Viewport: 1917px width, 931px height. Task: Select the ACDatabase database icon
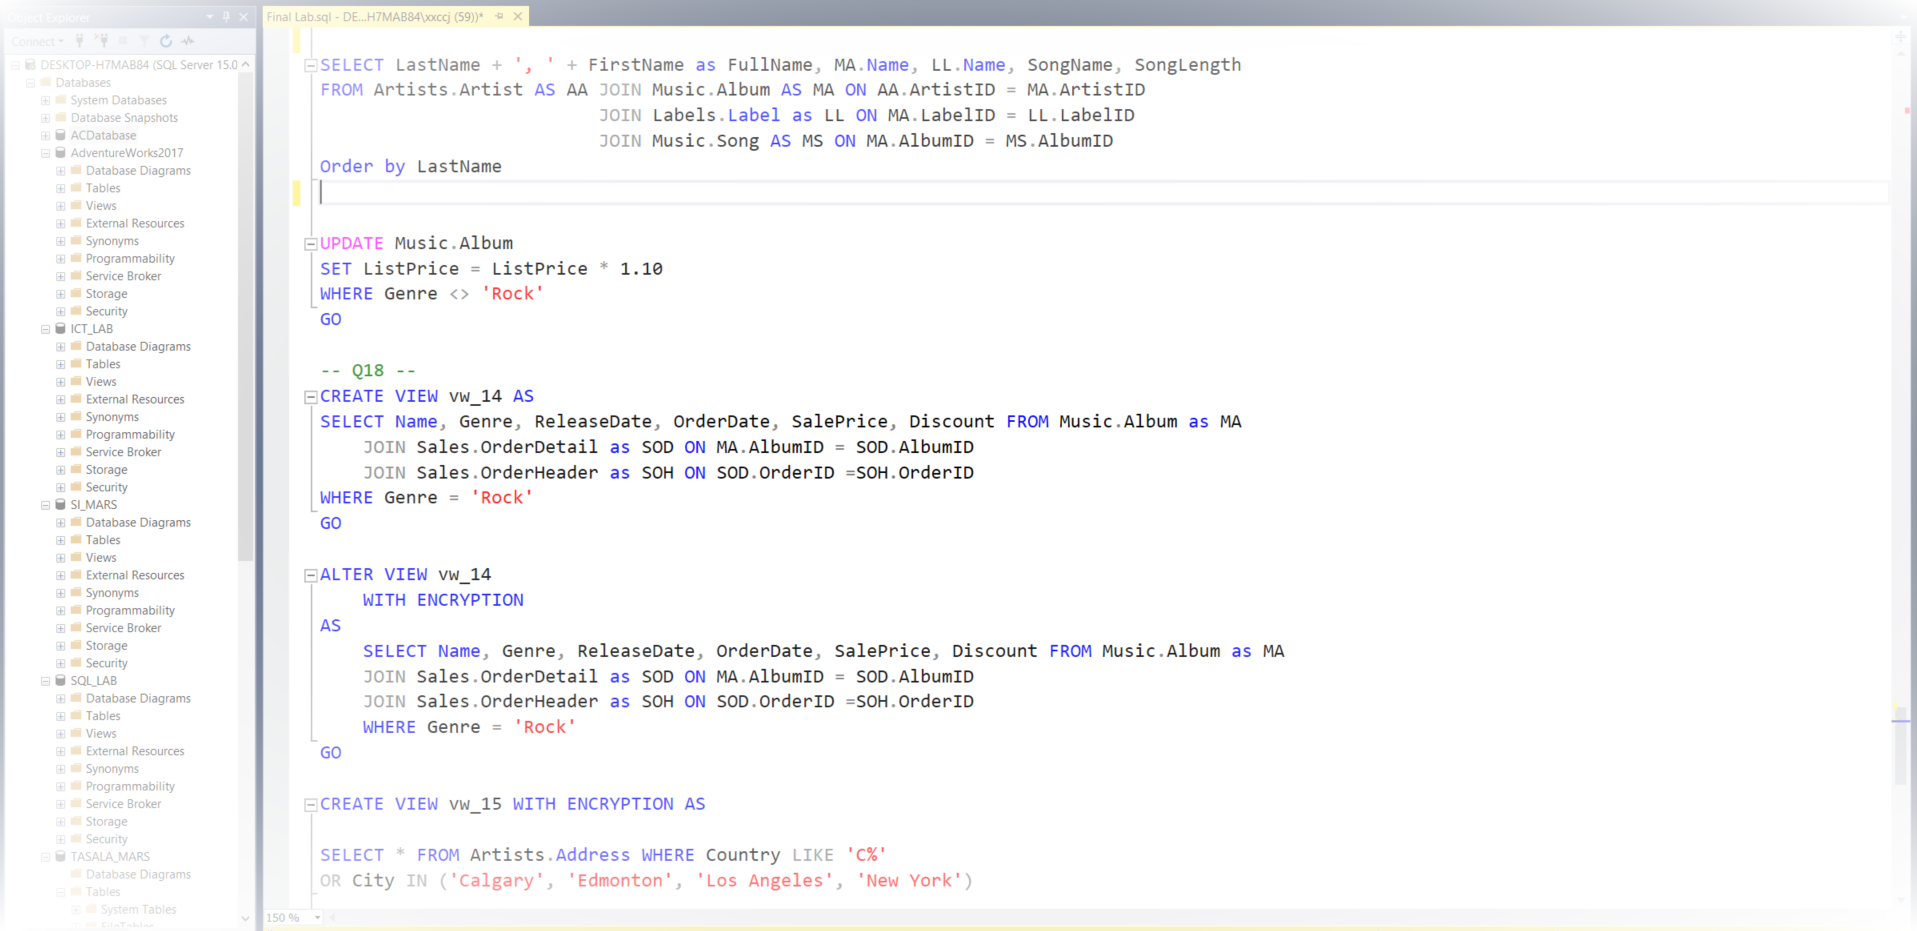tap(60, 135)
